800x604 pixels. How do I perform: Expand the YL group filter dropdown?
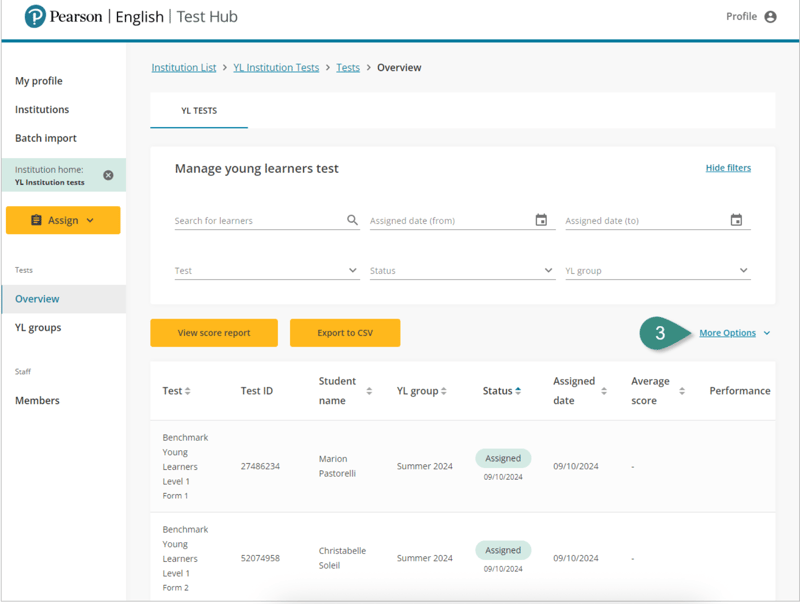click(x=743, y=270)
